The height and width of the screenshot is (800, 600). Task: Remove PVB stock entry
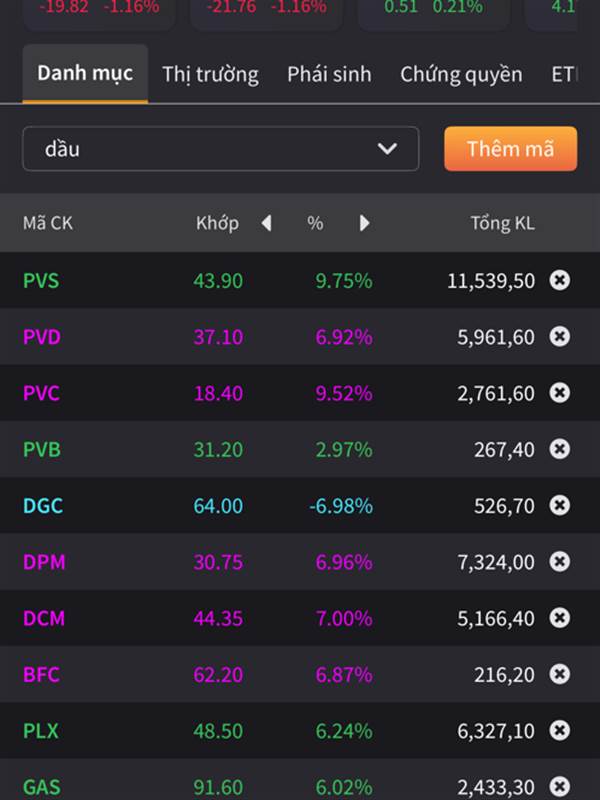point(560,449)
